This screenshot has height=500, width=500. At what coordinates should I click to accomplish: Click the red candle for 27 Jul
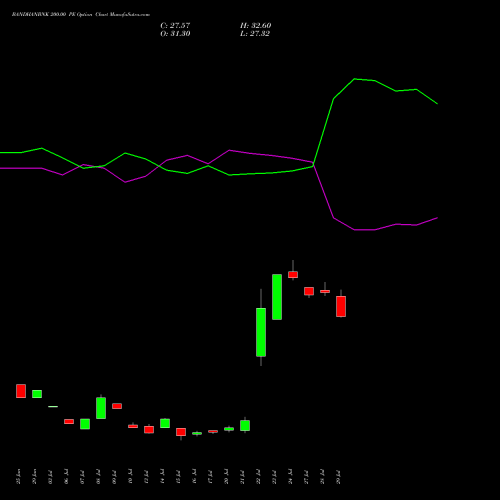(309, 291)
